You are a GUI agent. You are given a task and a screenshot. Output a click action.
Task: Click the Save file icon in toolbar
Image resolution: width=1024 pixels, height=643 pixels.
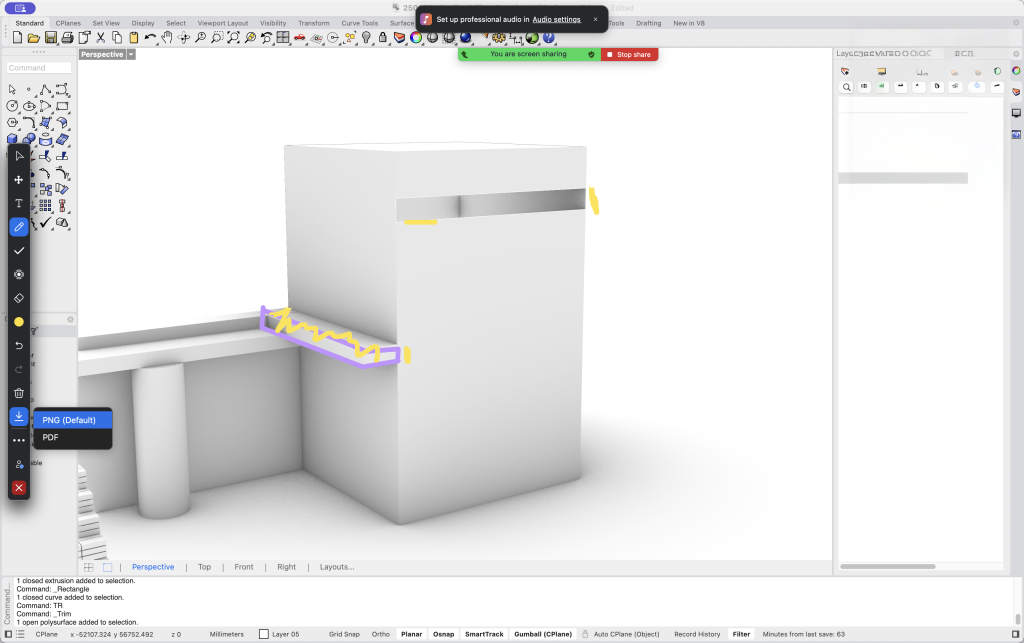pyautogui.click(x=49, y=38)
